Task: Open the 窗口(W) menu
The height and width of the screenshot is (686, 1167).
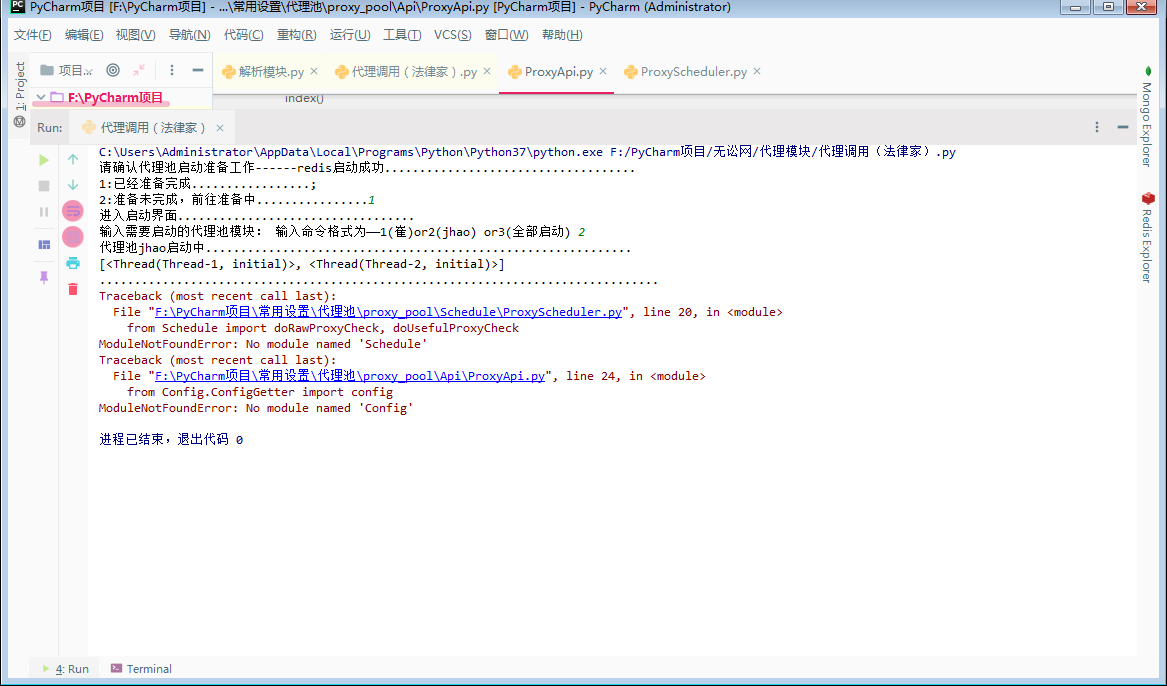Action: pyautogui.click(x=506, y=35)
